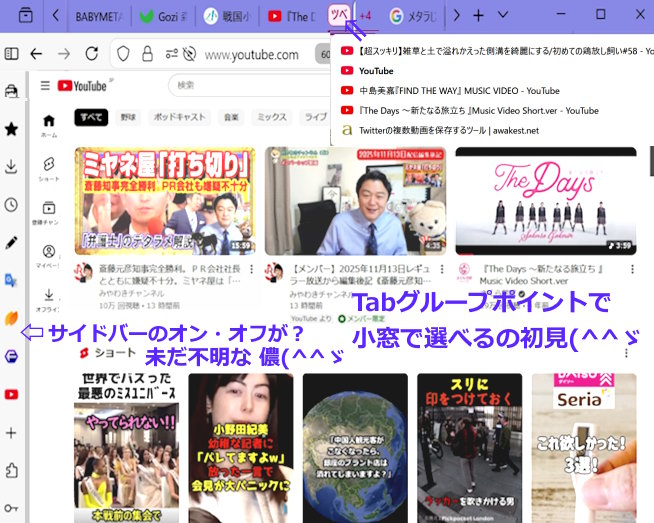
Task: Open the bookmarks star in sidebar
Action: [x=11, y=128]
